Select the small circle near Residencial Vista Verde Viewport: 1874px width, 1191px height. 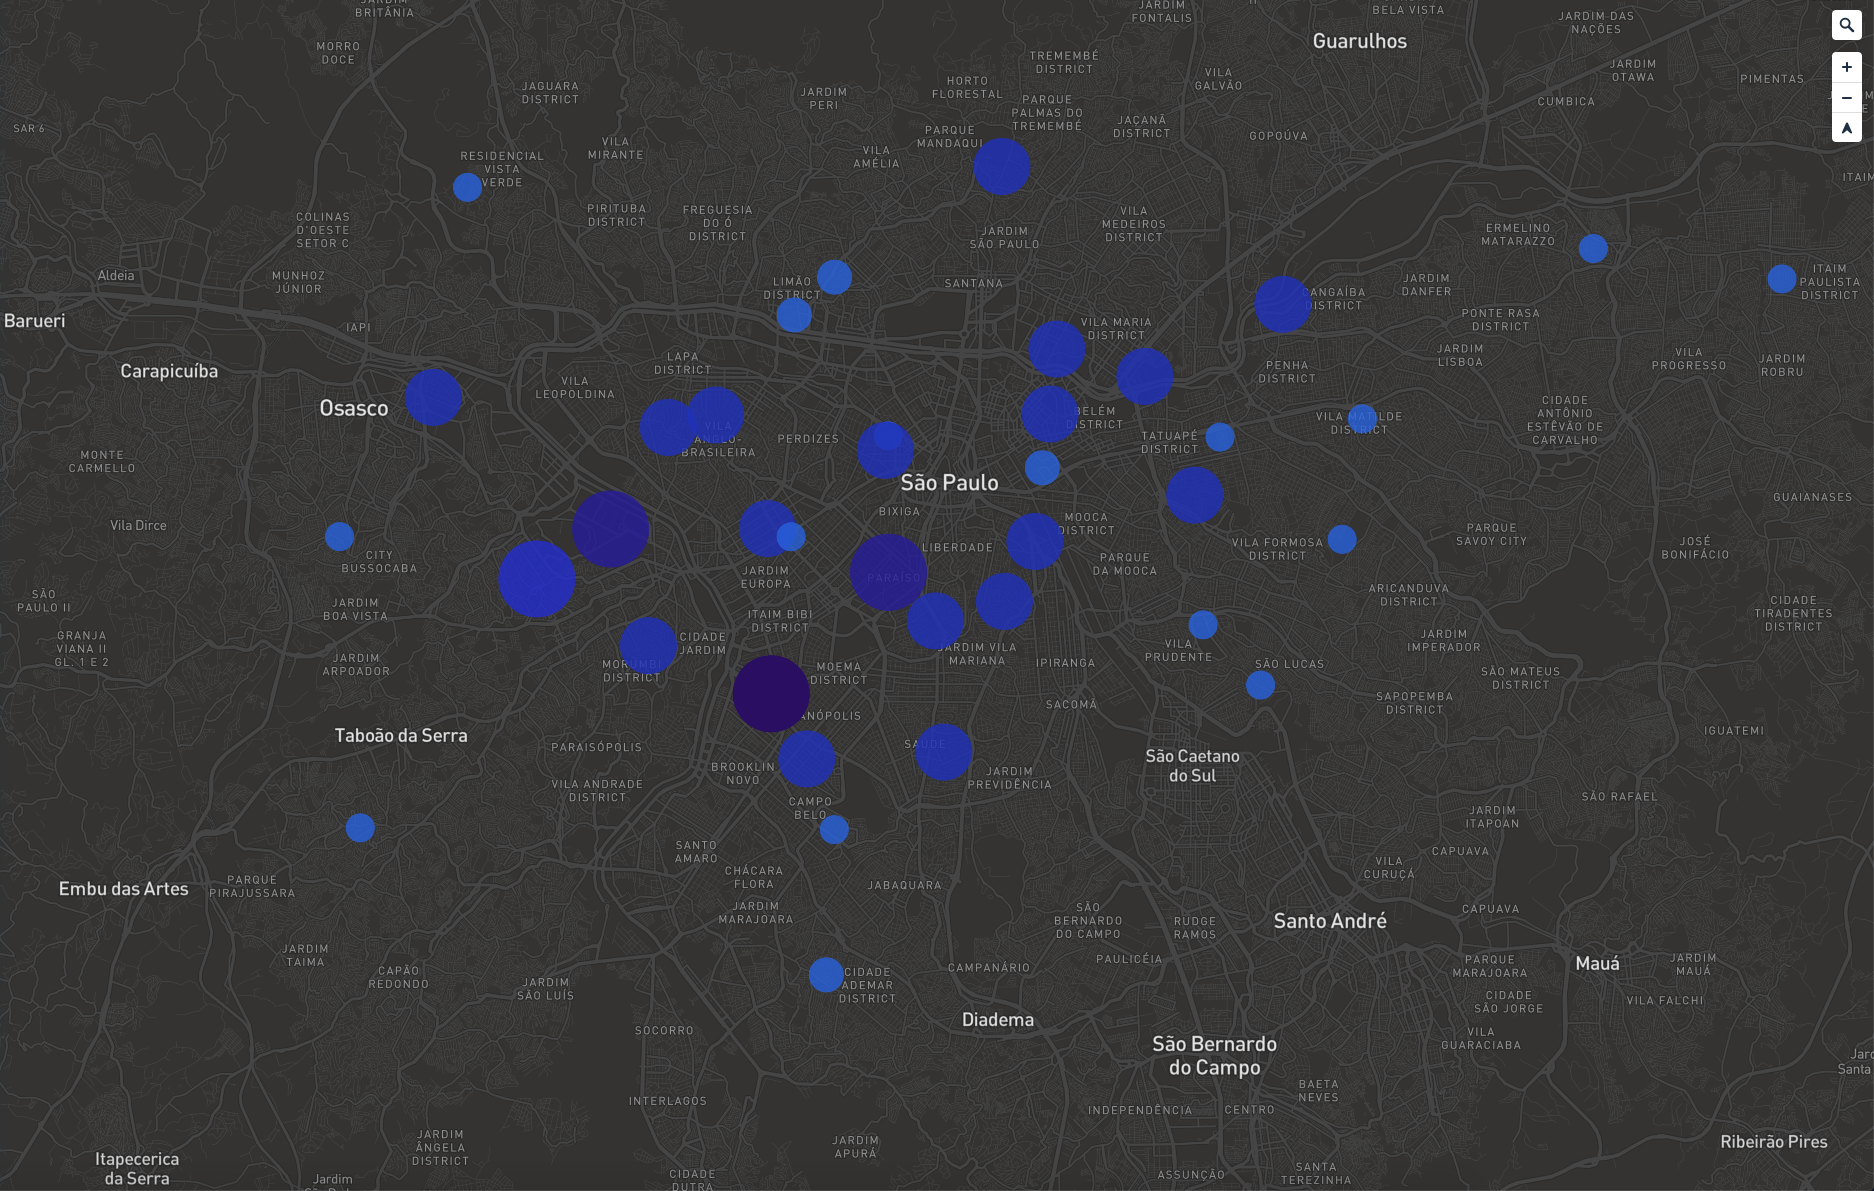[467, 187]
